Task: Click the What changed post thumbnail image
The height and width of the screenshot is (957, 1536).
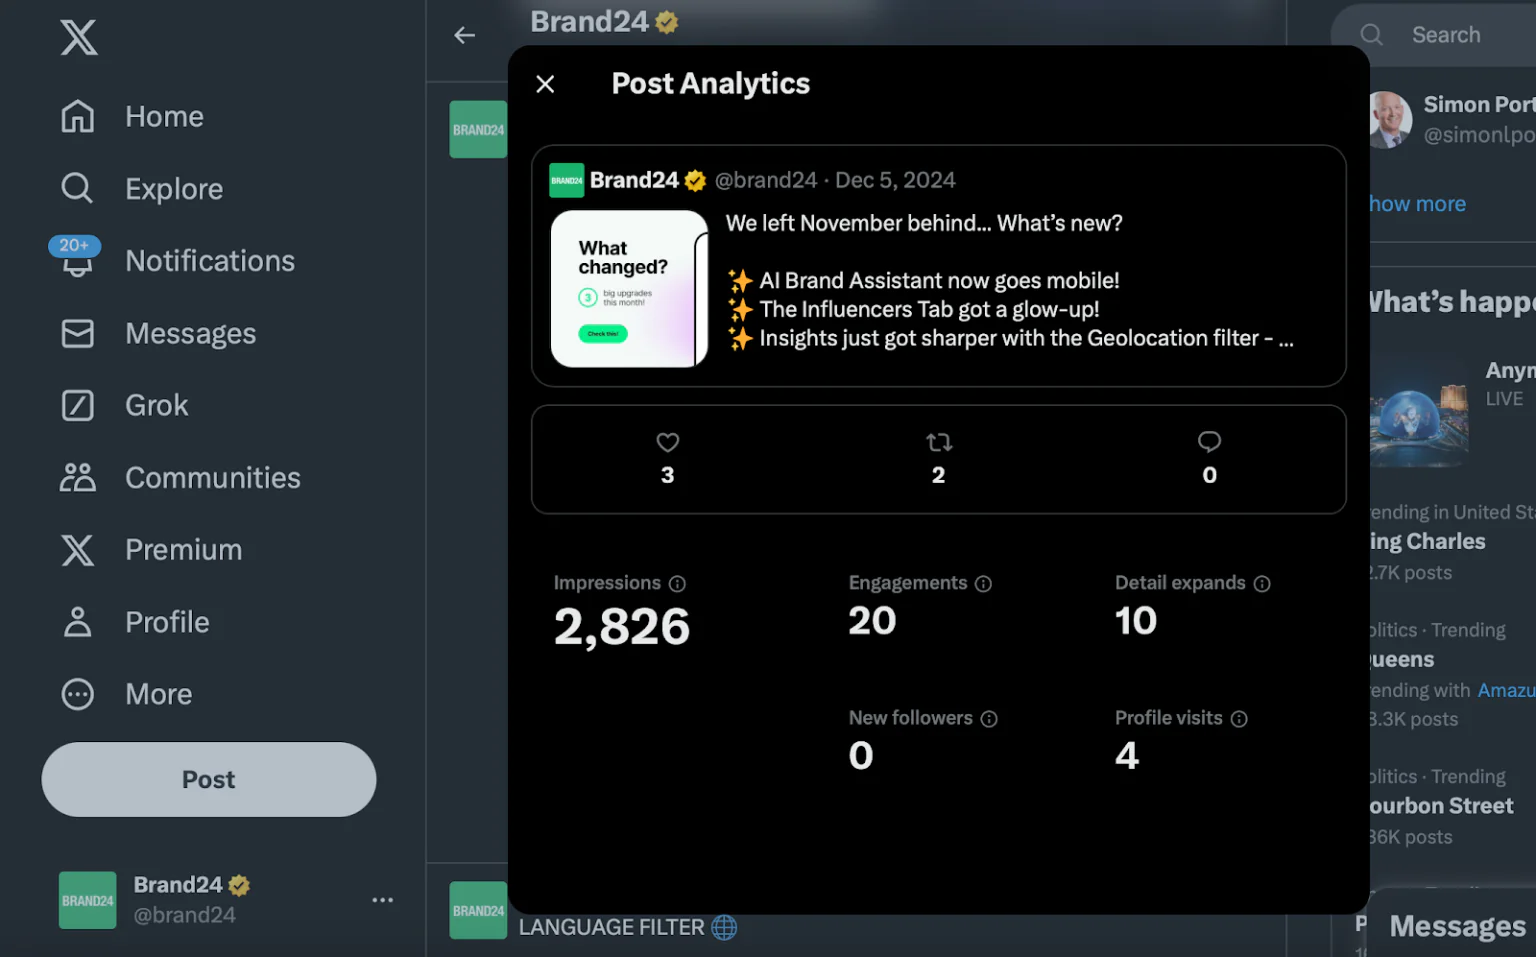Action: (x=629, y=289)
